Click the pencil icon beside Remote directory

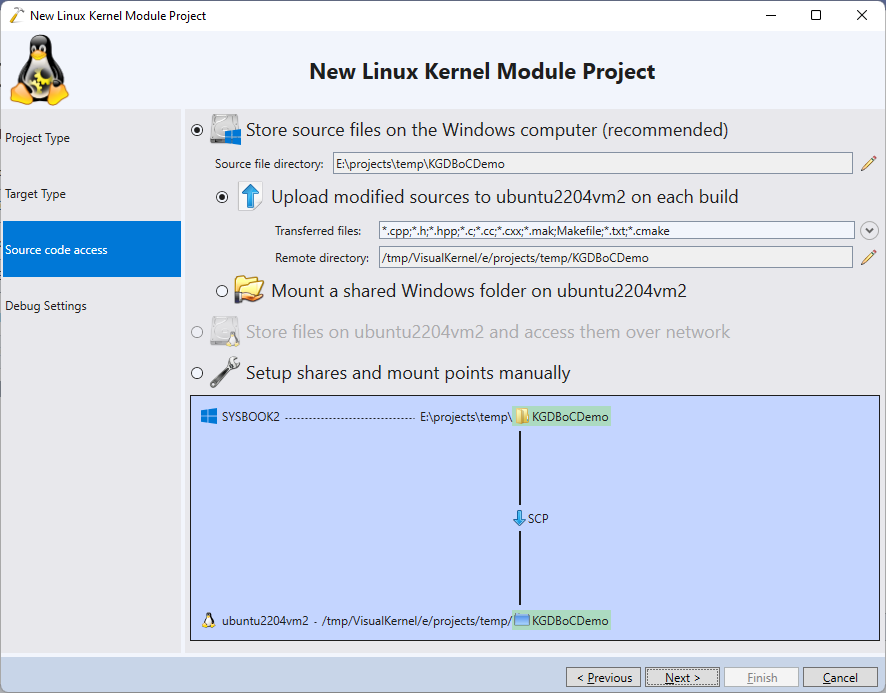[x=868, y=258]
